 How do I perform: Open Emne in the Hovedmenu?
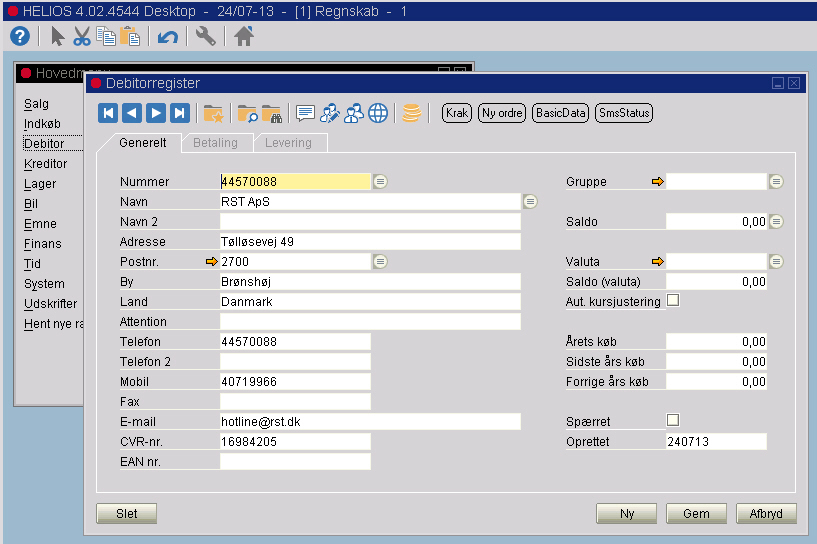click(40, 224)
